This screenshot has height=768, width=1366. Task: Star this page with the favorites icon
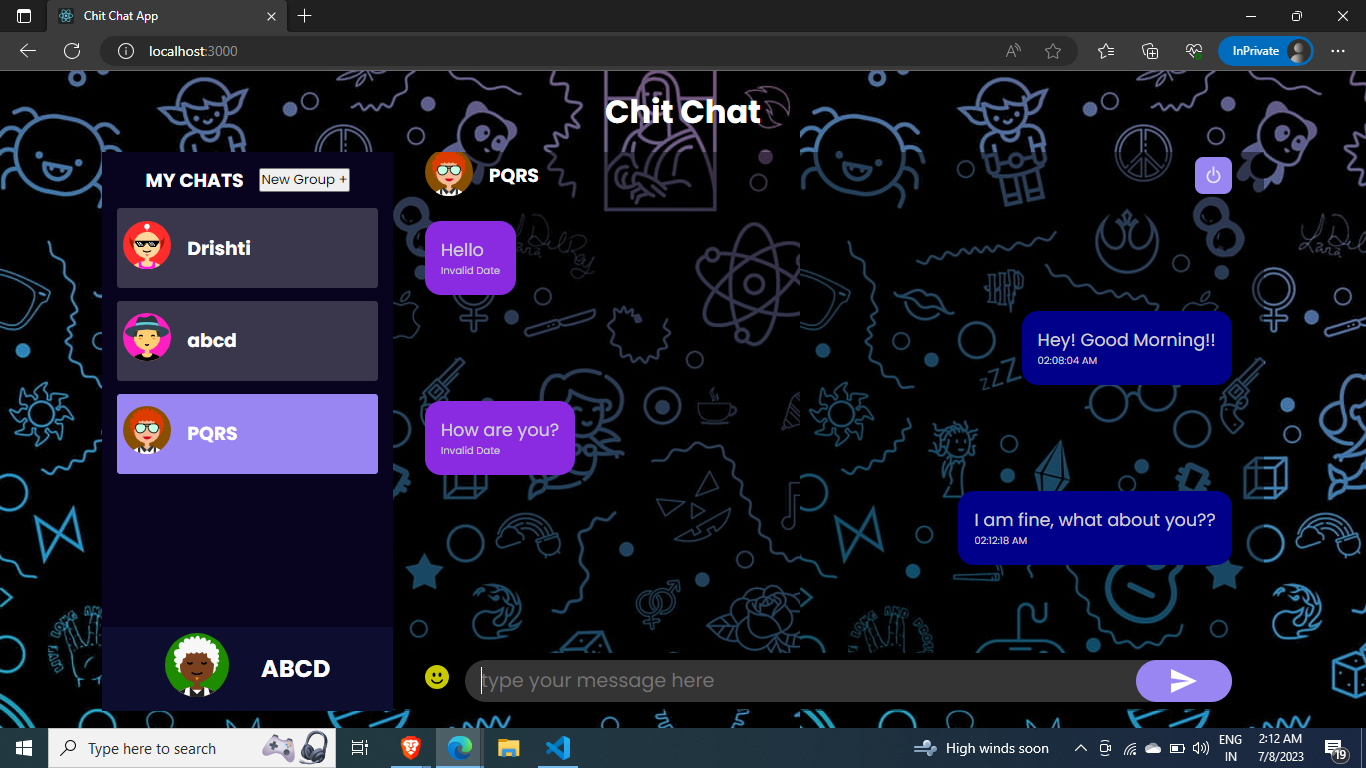1053,50
